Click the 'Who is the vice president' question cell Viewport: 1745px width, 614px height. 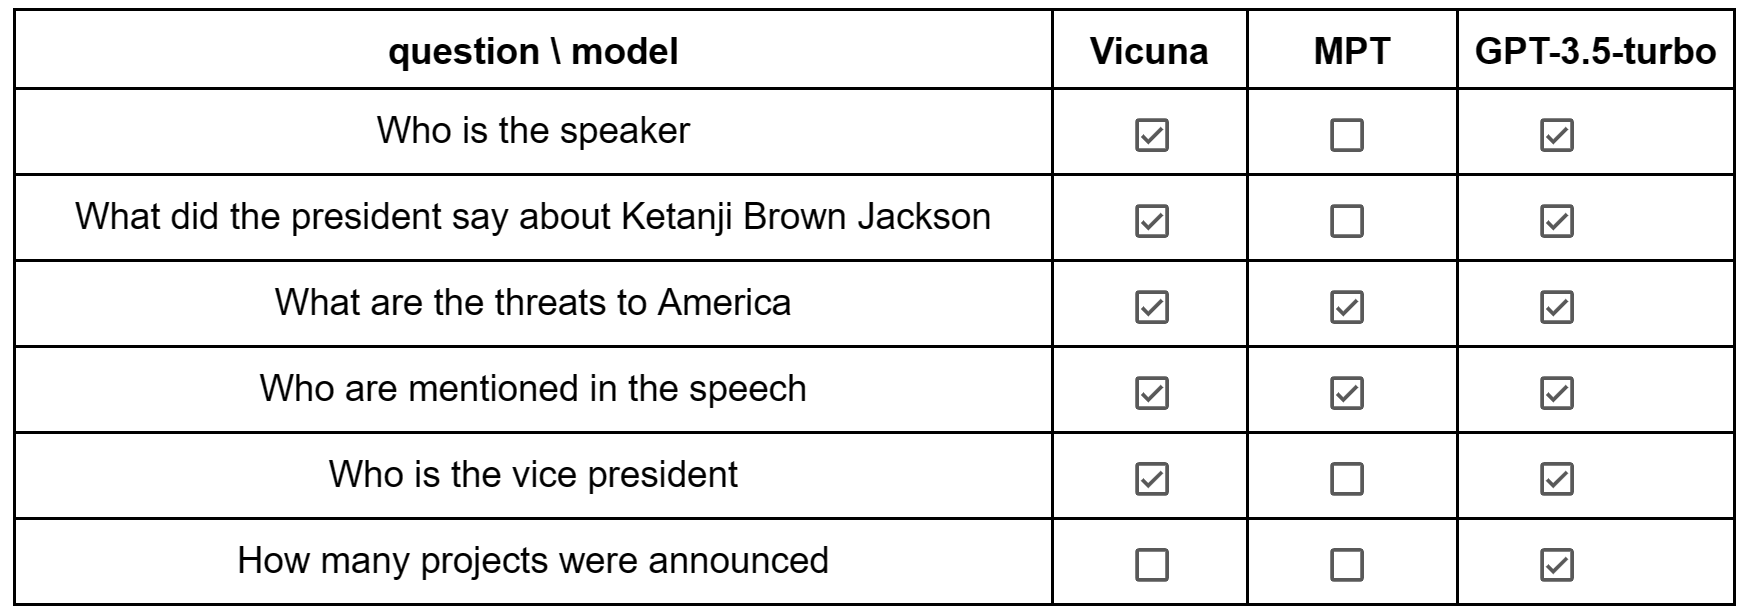533,474
